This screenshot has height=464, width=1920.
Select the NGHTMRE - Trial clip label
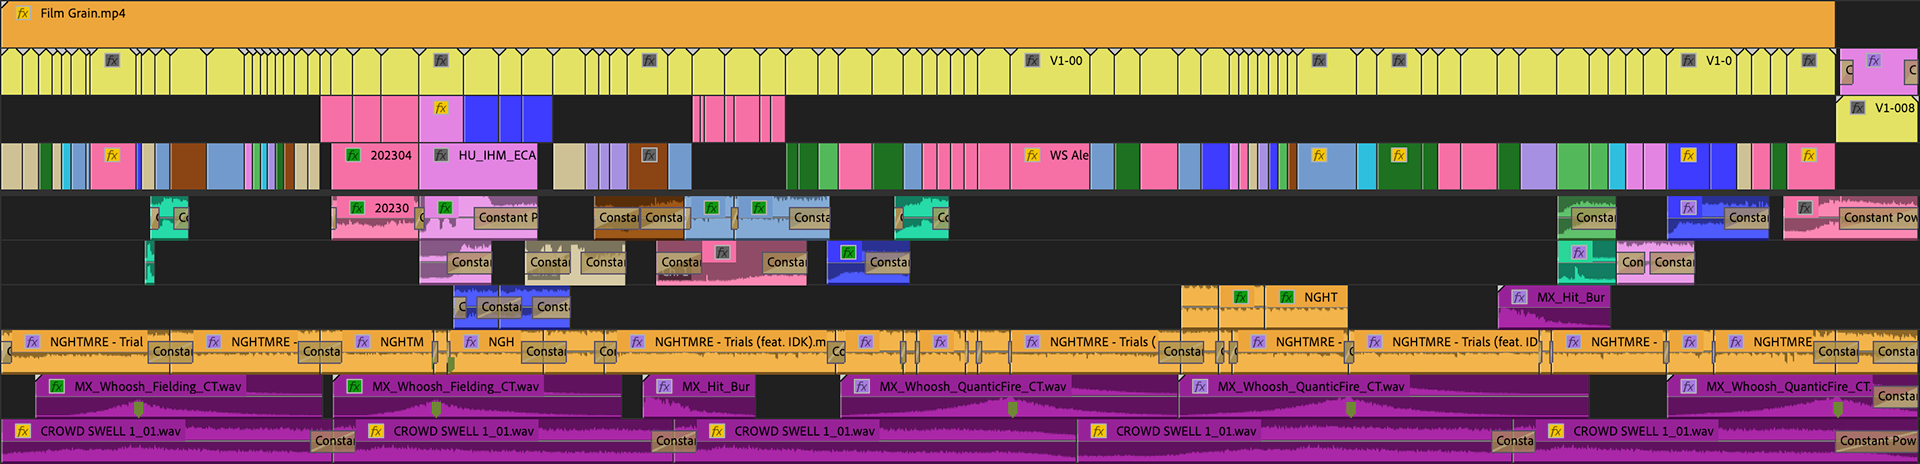pos(96,342)
